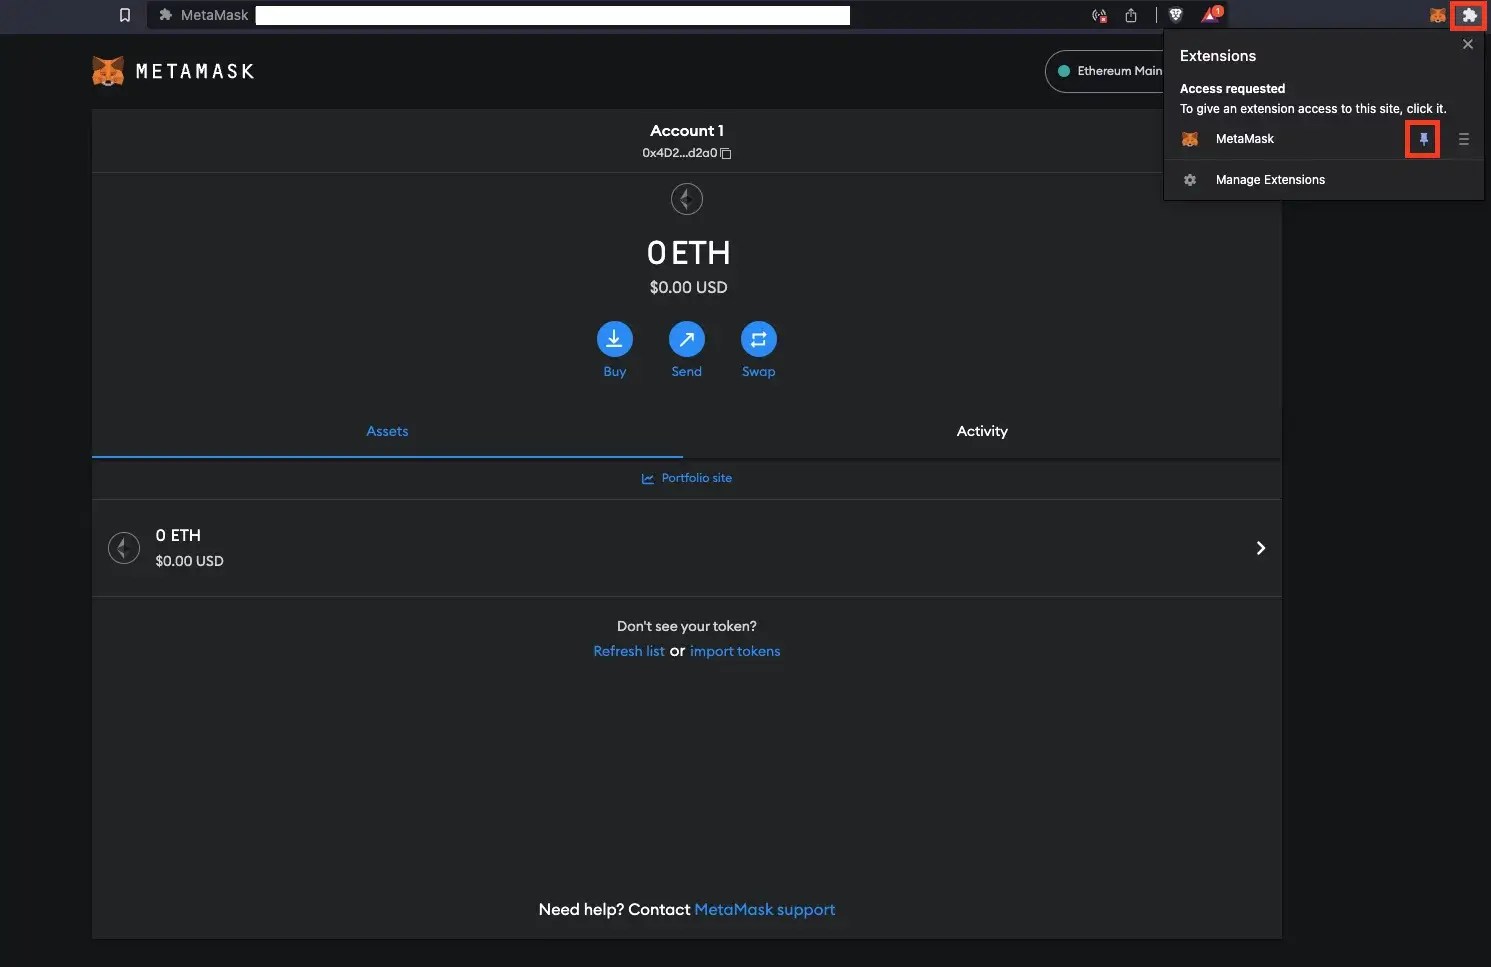
Task: Open Manage Extensions
Action: click(x=1270, y=180)
